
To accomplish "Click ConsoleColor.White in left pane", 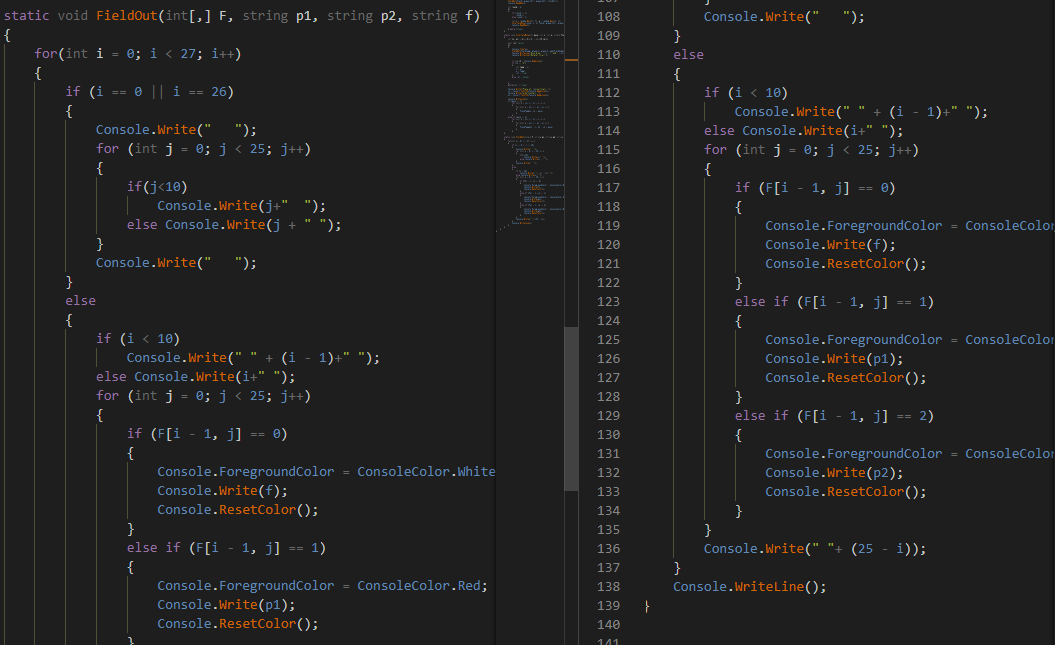I will tap(426, 471).
